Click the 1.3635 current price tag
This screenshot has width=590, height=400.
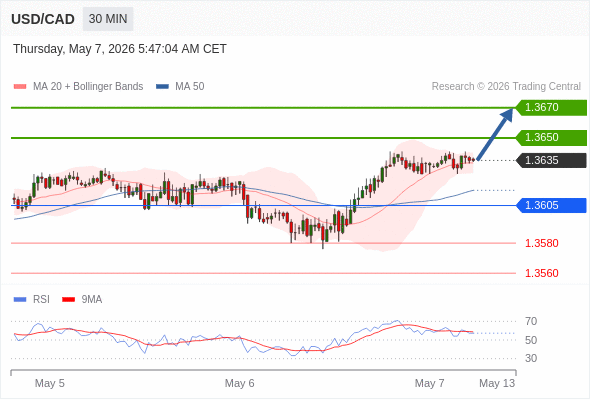[x=551, y=160]
